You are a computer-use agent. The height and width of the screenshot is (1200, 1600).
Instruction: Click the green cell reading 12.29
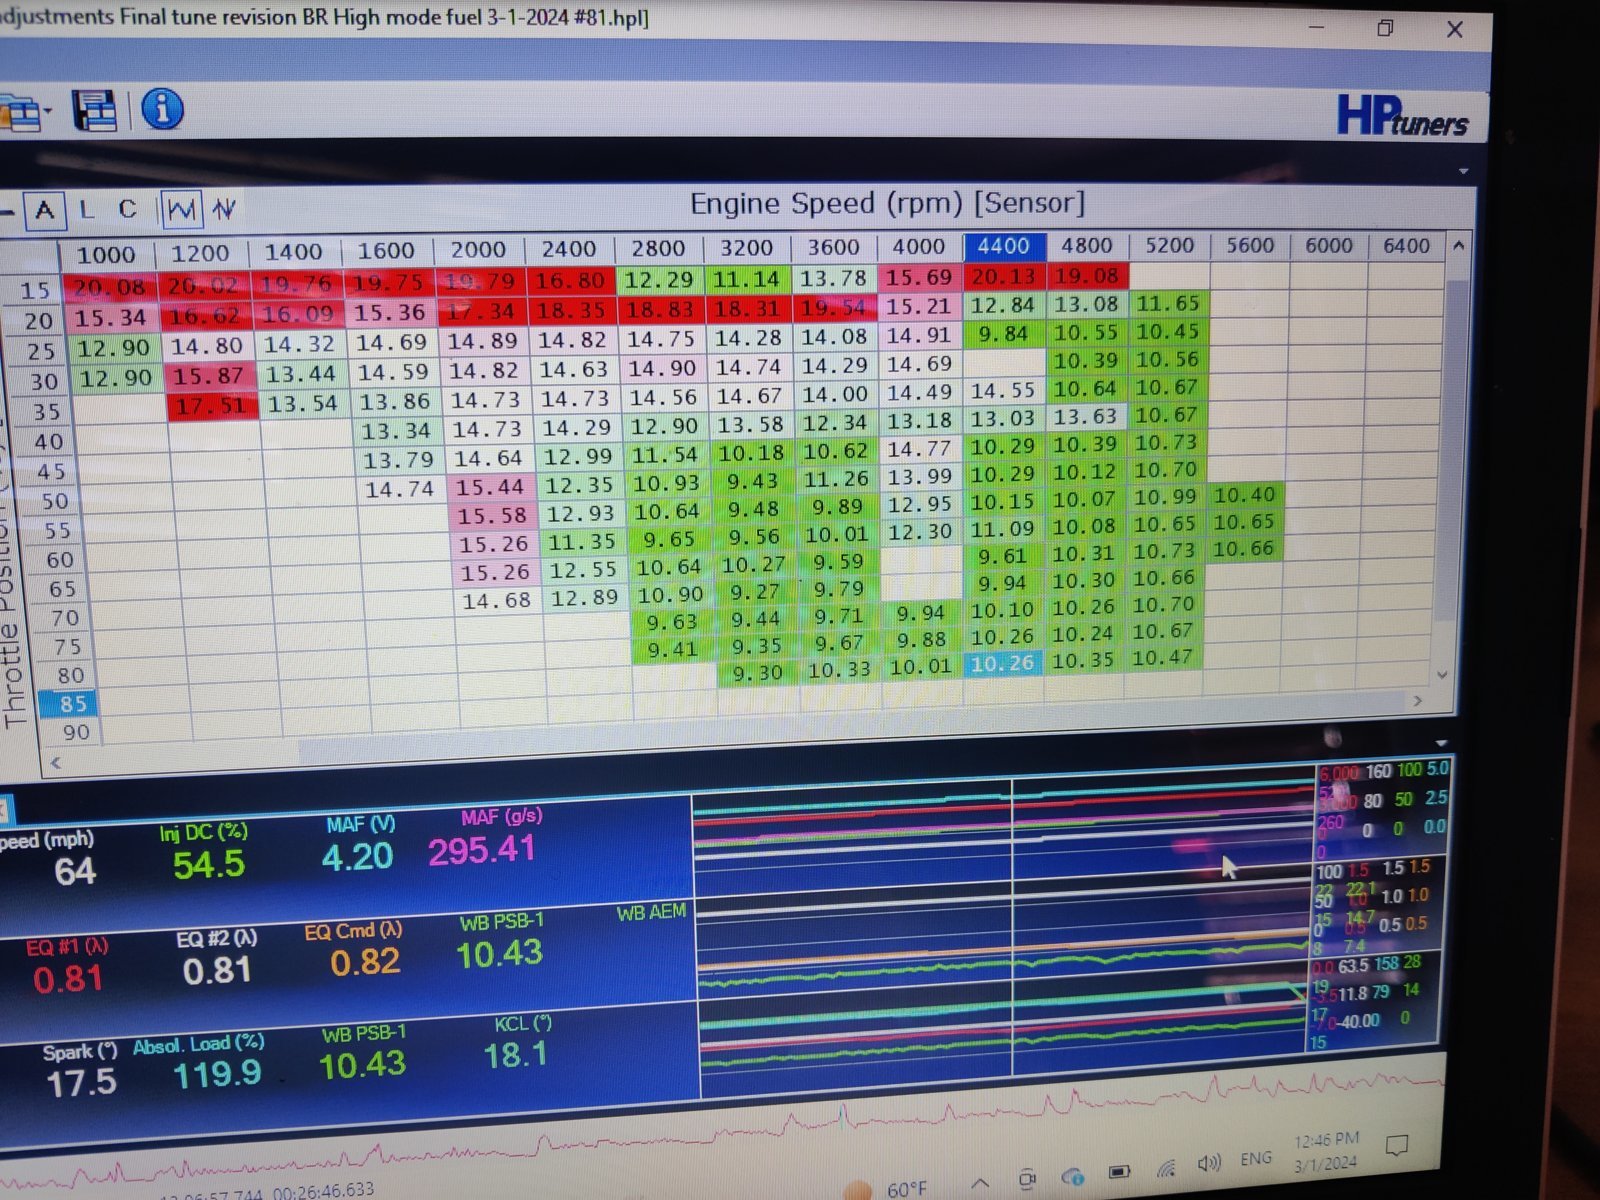pyautogui.click(x=659, y=281)
